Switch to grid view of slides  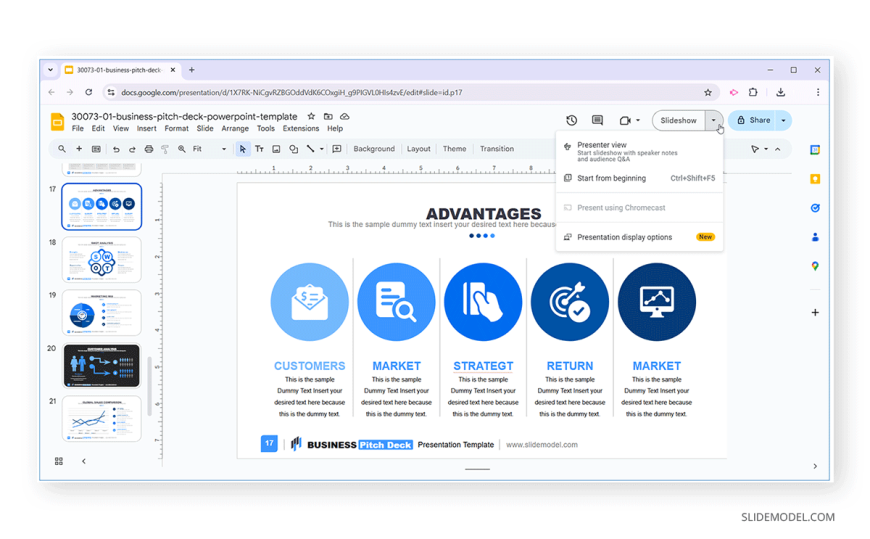[59, 461]
